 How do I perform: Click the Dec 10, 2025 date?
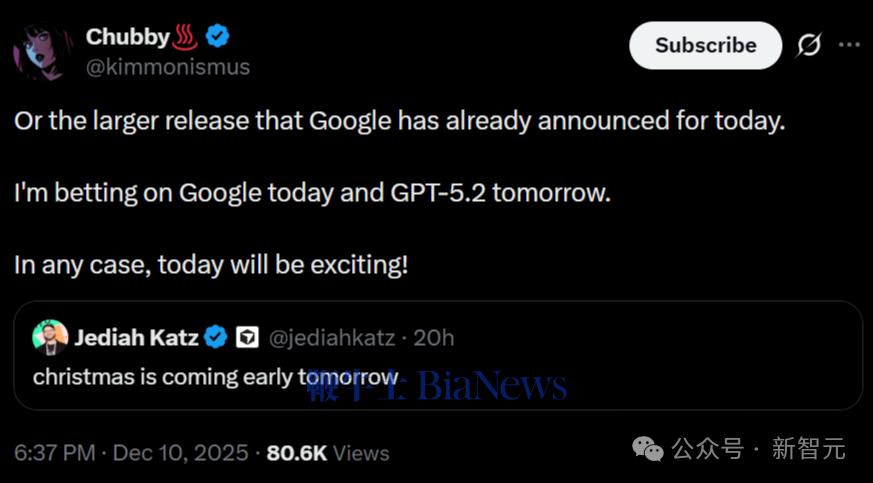180,452
